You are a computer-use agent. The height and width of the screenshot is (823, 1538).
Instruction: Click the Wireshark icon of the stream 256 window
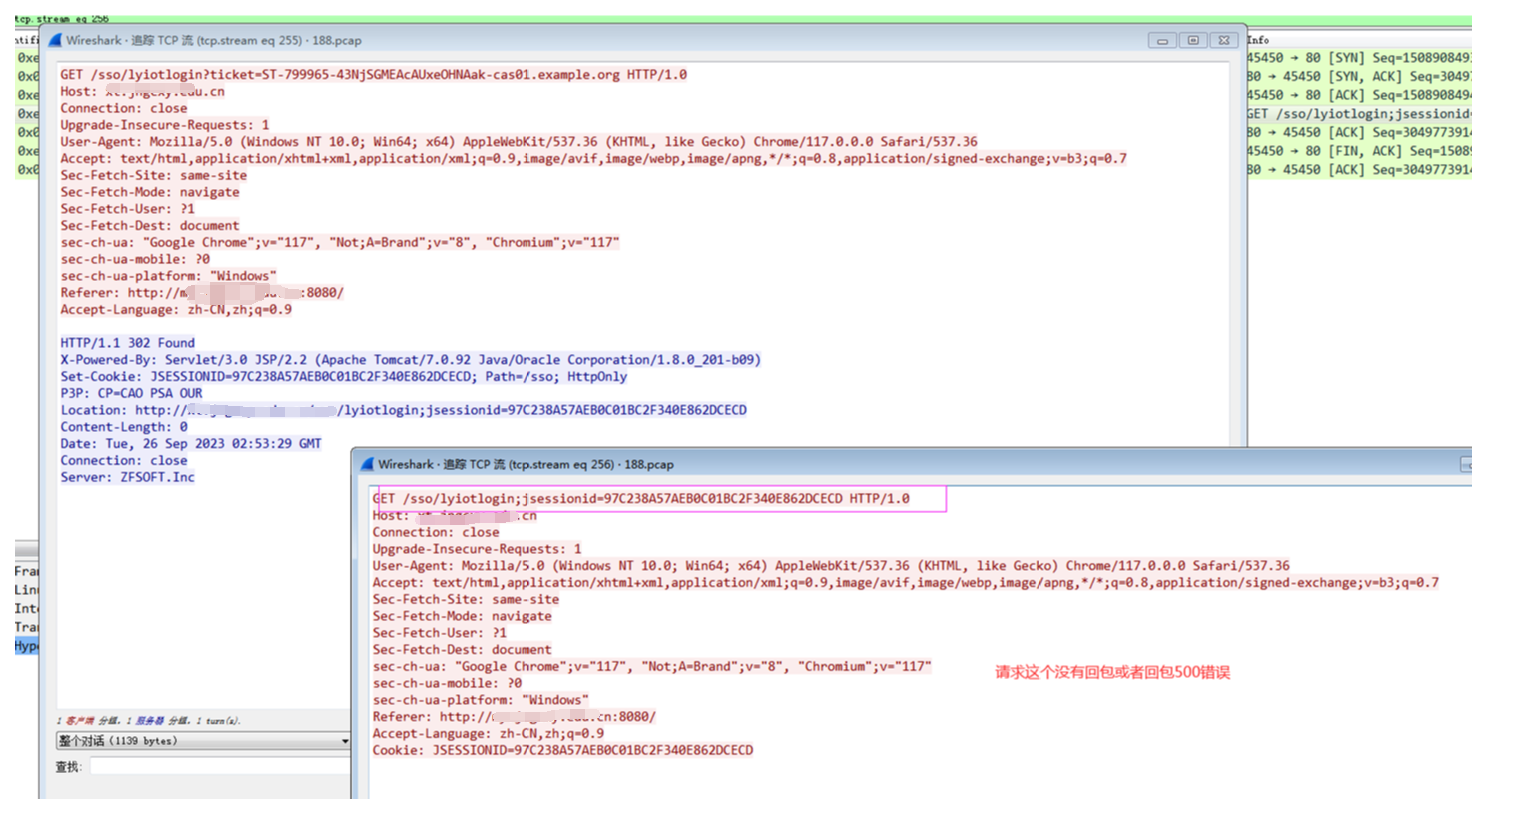click(x=367, y=464)
